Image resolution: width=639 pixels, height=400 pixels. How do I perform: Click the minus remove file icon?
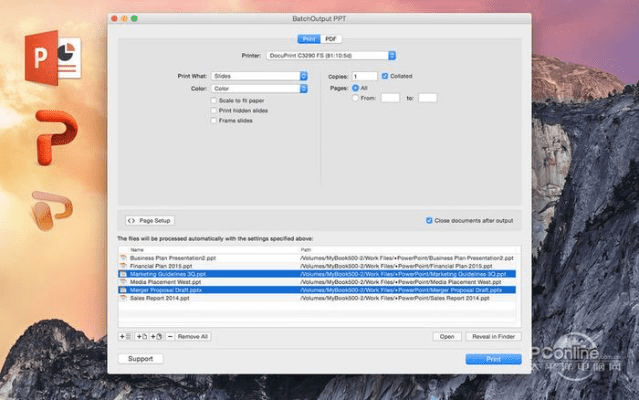[170, 337]
